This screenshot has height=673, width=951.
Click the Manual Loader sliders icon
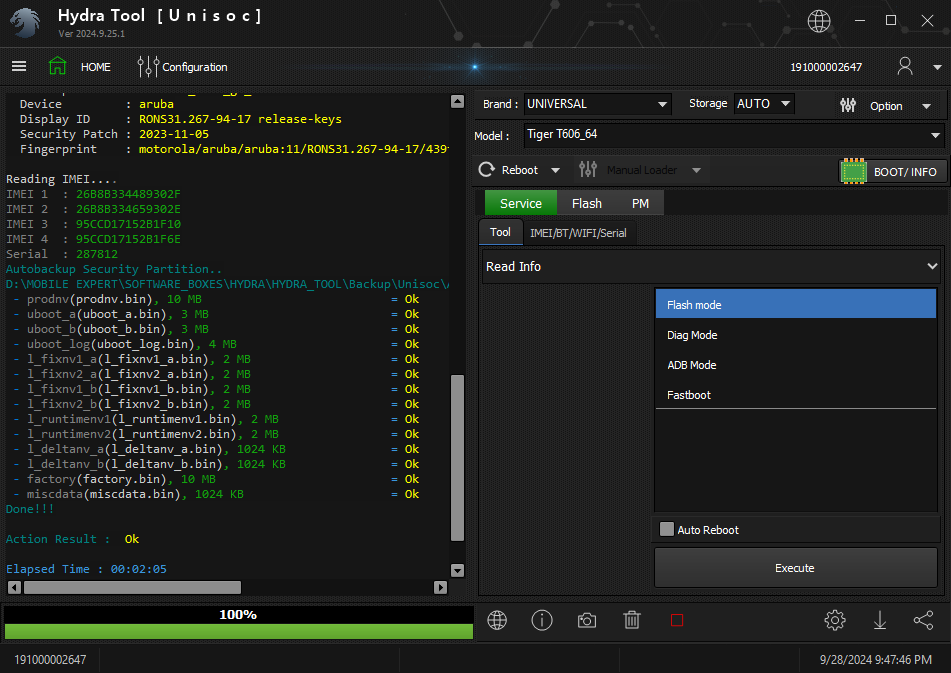point(588,170)
